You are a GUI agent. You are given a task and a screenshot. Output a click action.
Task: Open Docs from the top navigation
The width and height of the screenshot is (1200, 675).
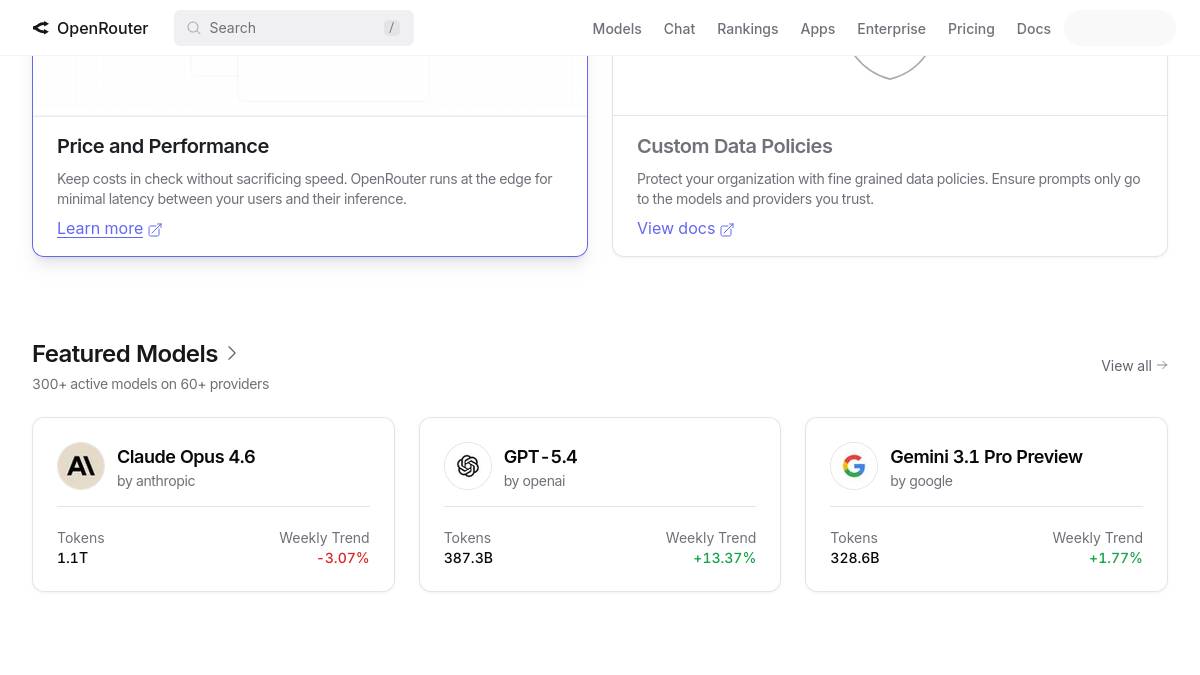coord(1033,28)
